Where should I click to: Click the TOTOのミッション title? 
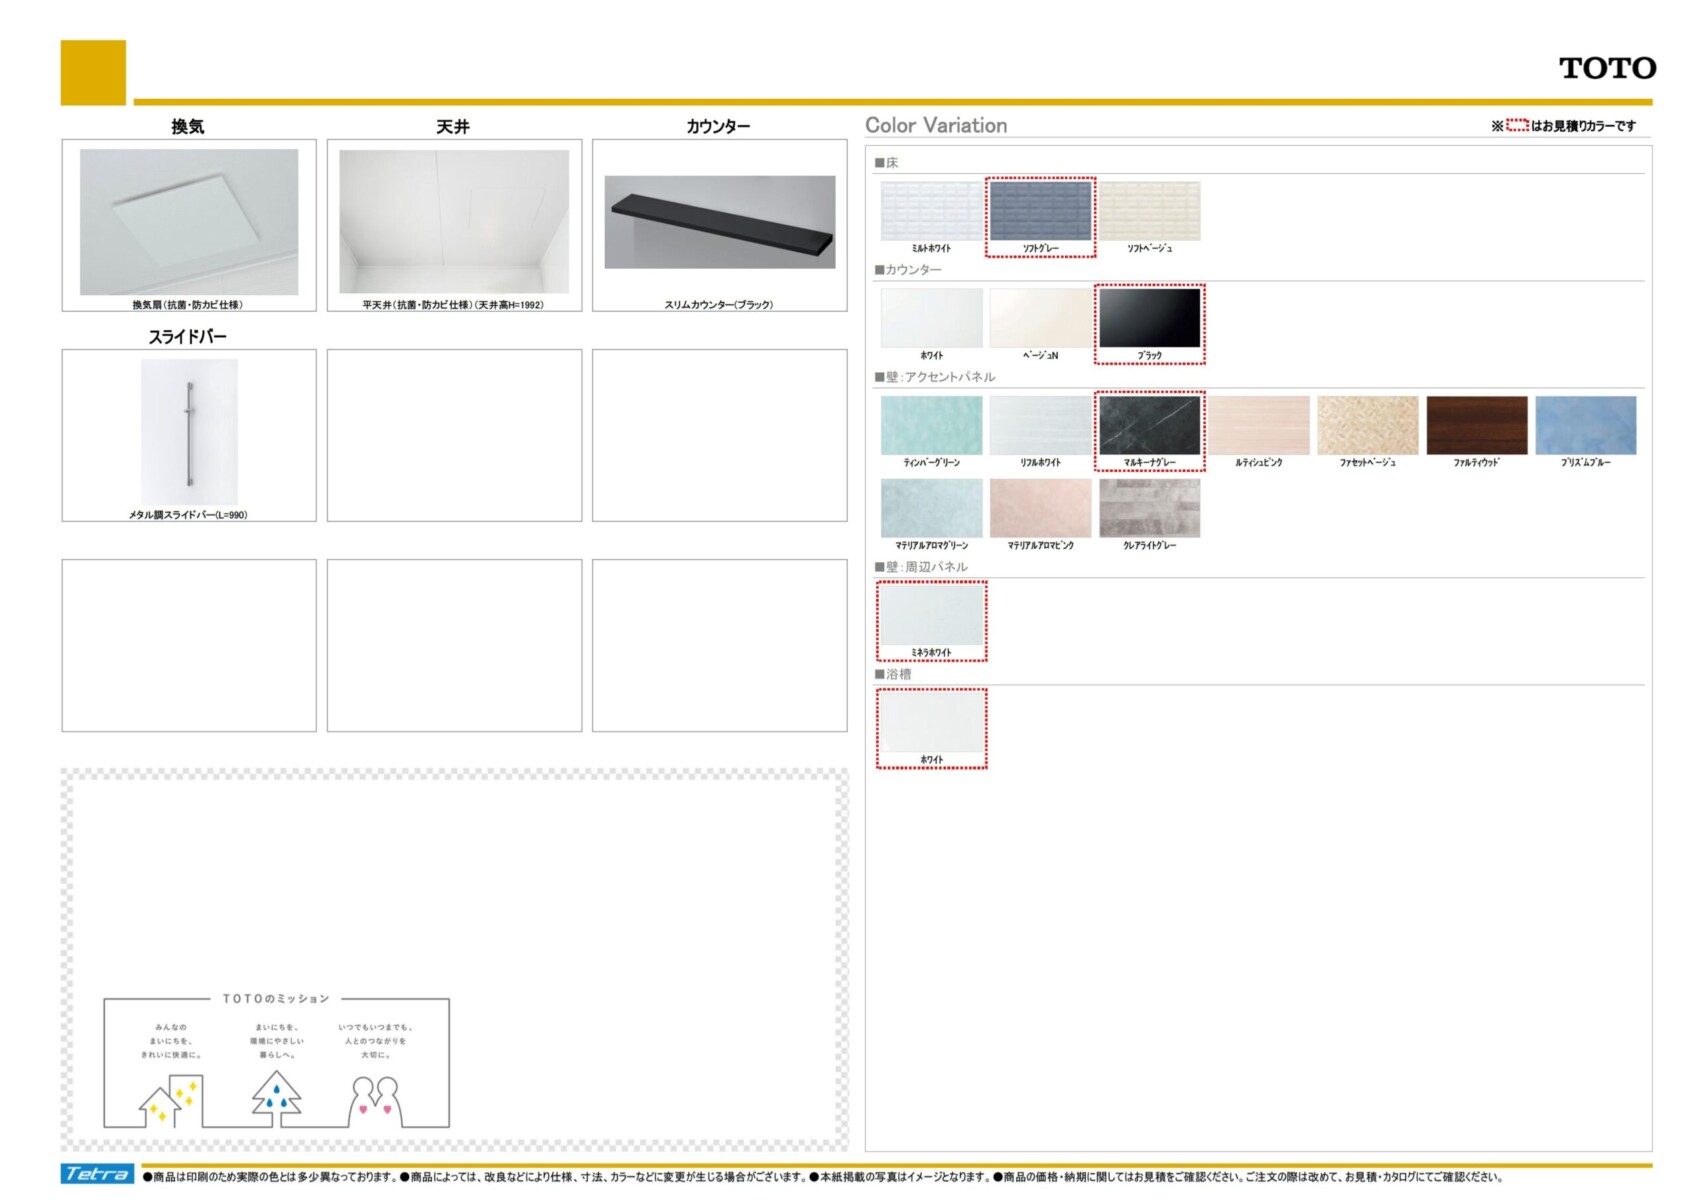pos(276,999)
